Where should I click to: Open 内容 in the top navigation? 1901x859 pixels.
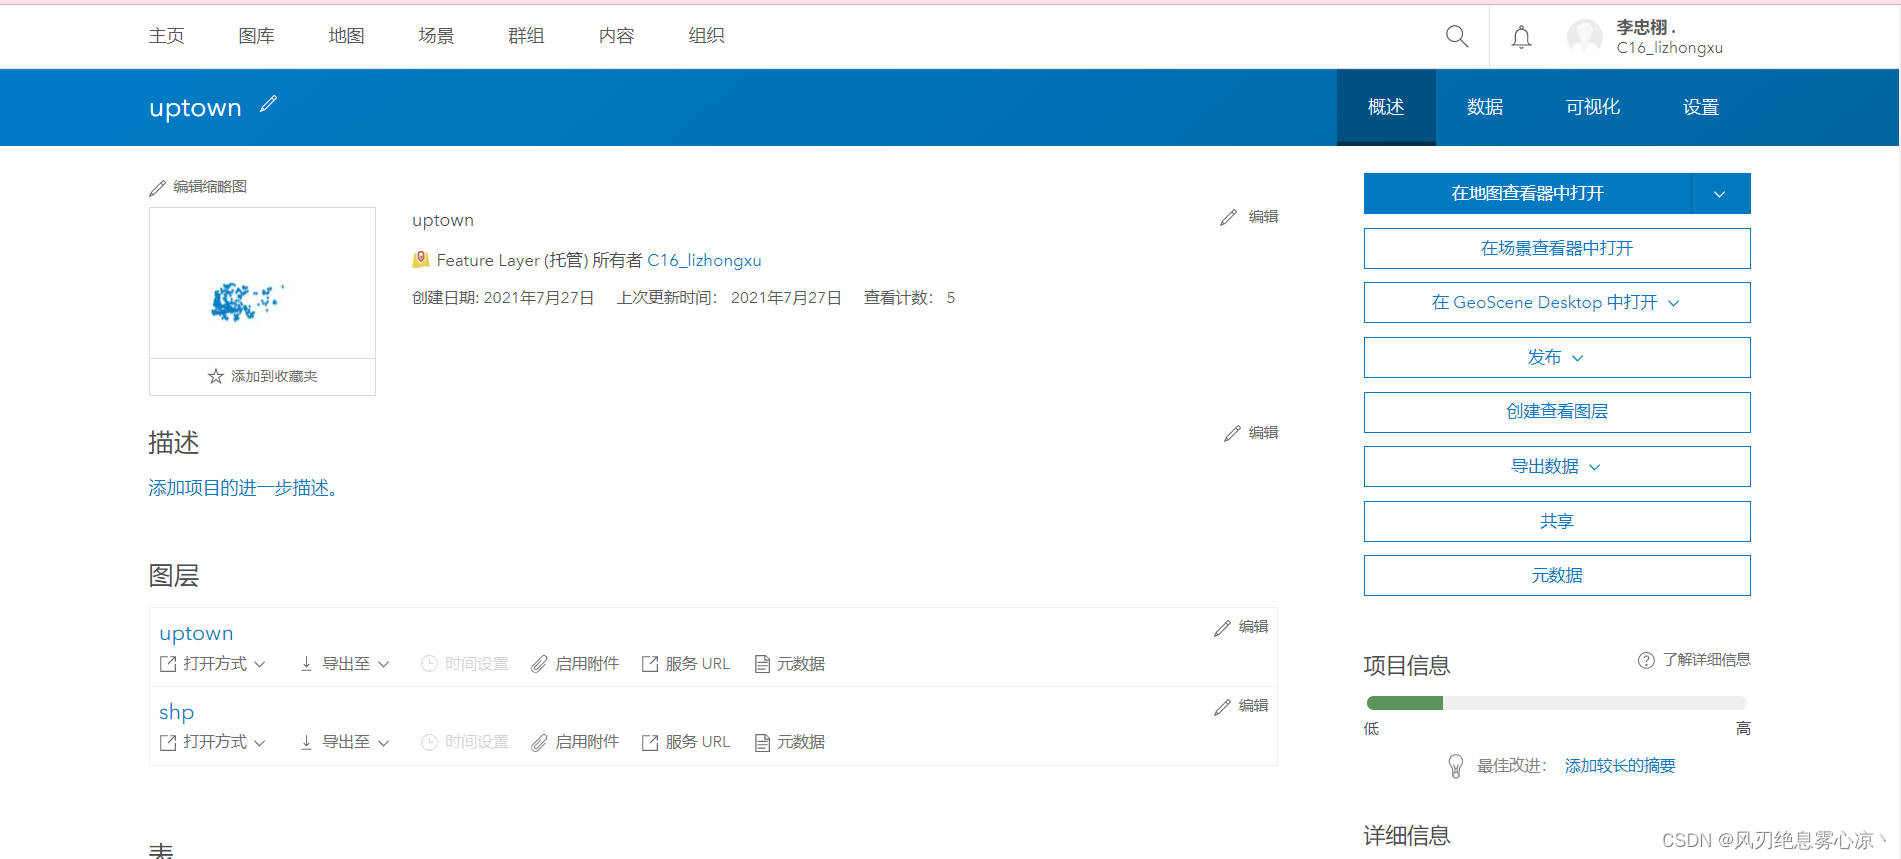pos(616,36)
